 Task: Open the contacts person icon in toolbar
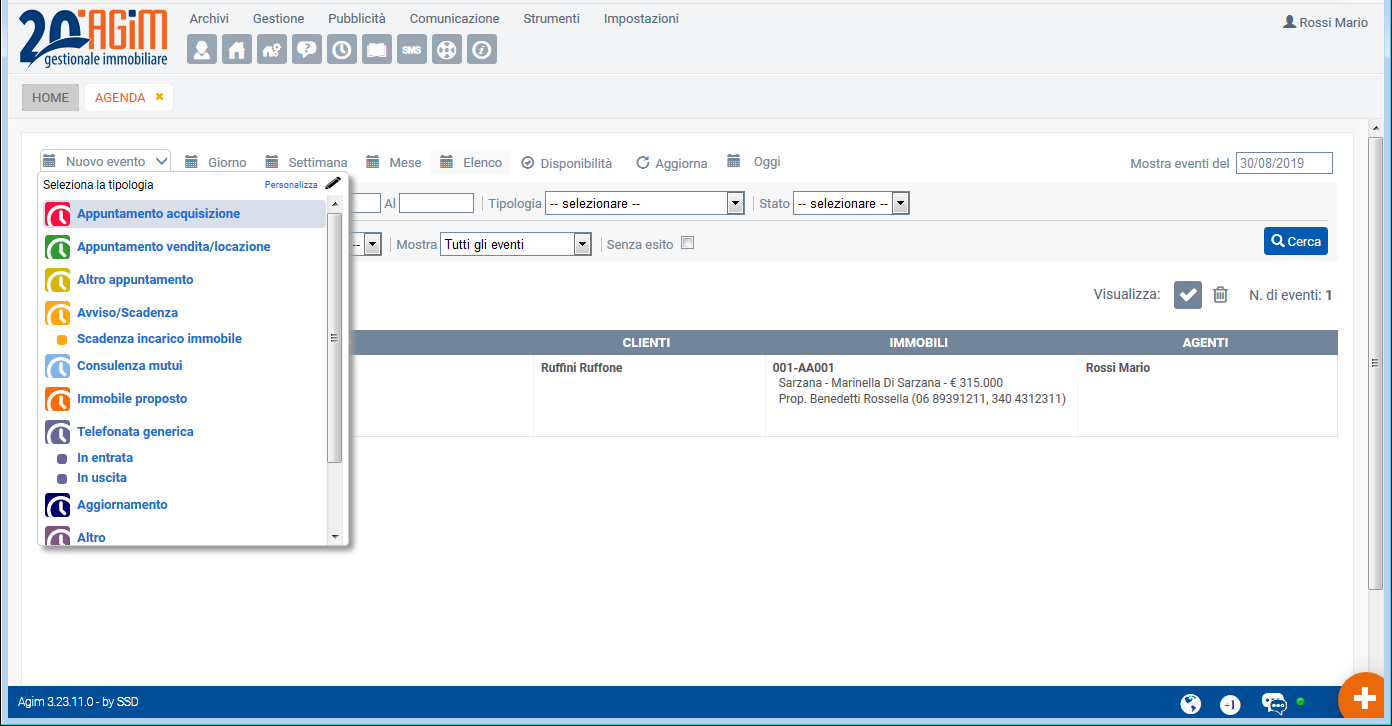click(202, 49)
